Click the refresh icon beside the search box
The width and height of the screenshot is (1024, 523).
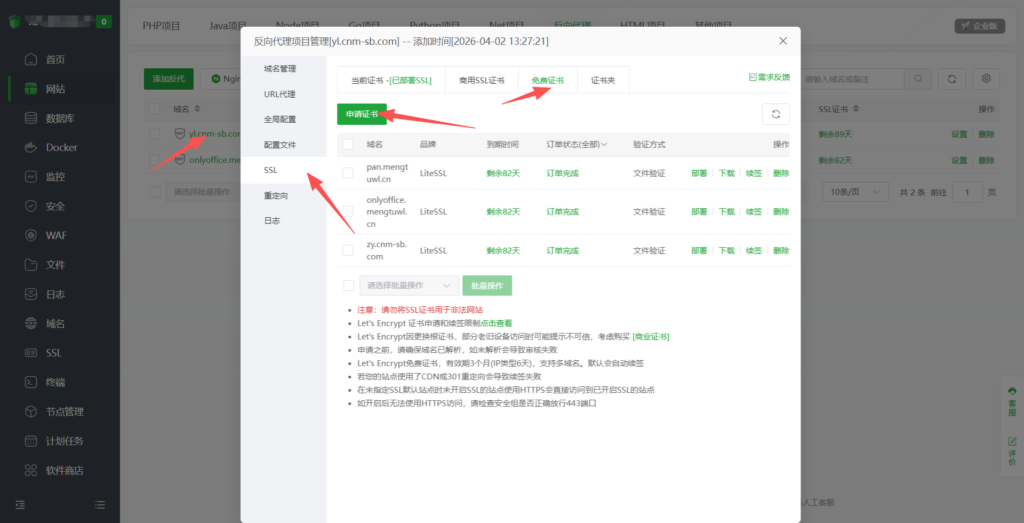(x=952, y=78)
